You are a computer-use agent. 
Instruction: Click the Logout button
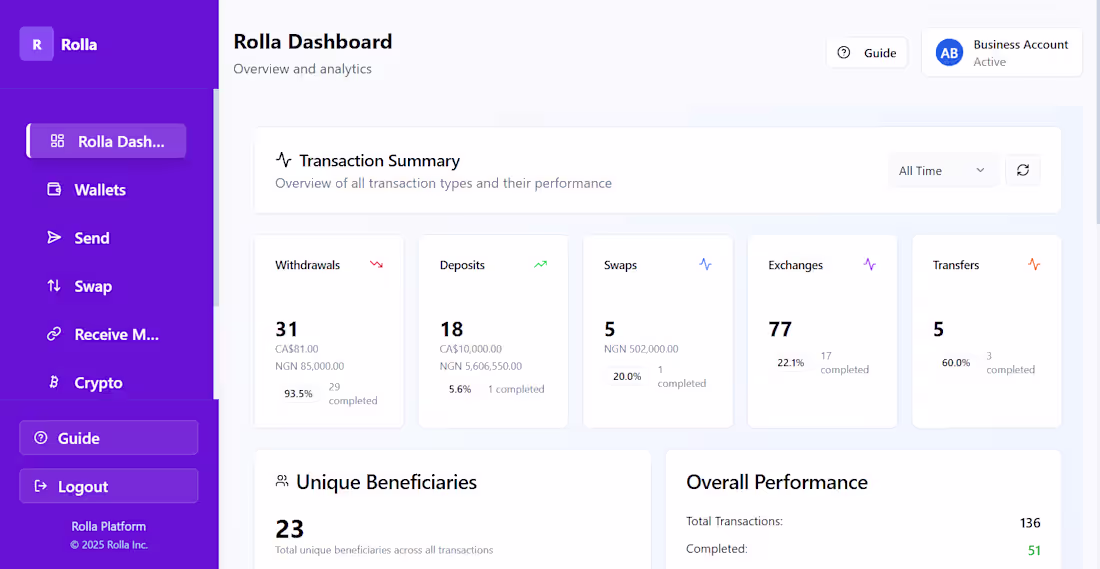(109, 486)
